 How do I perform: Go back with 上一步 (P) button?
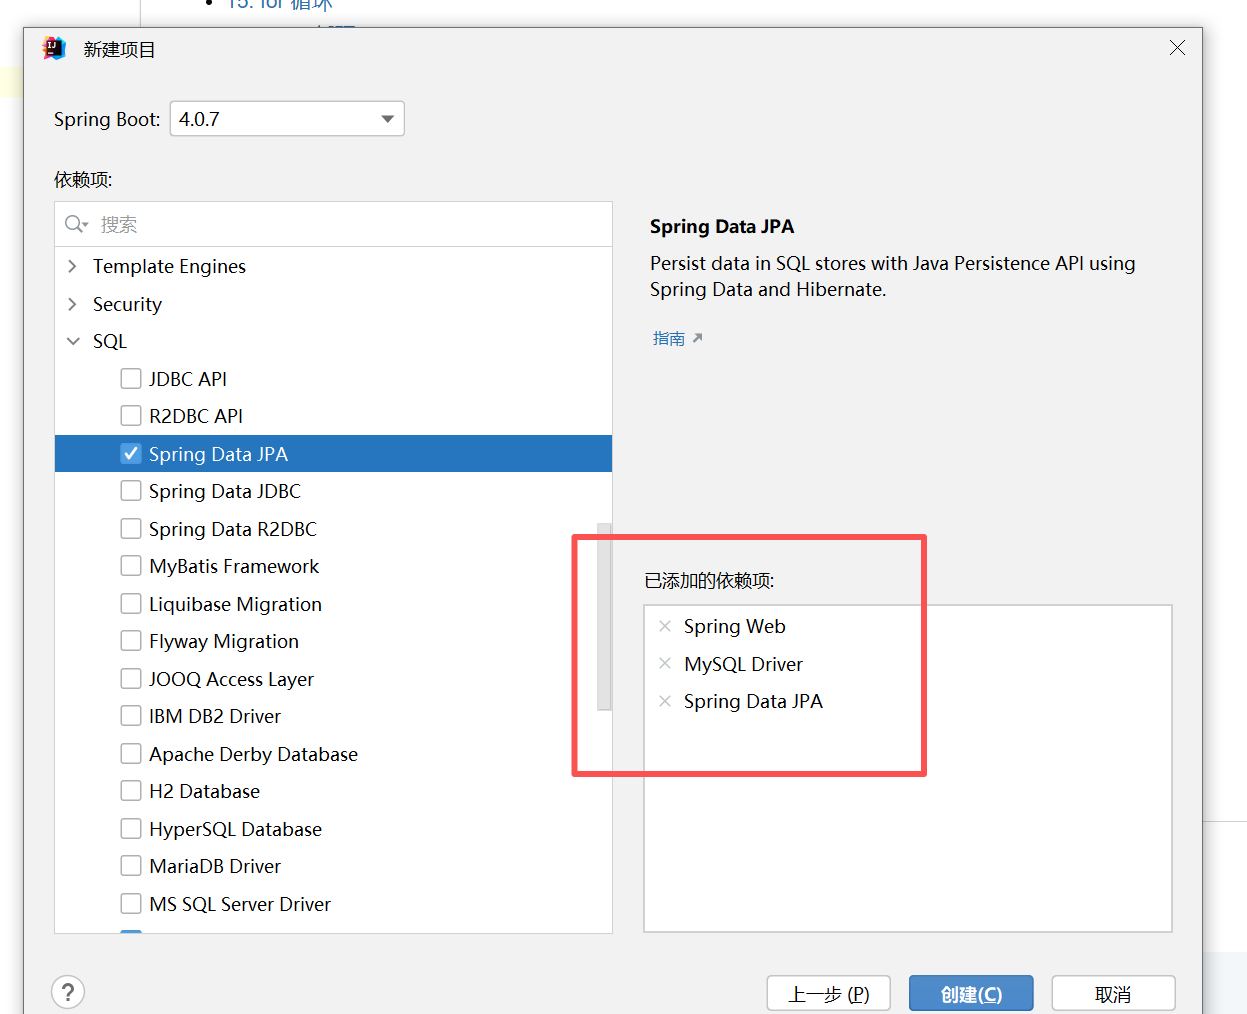click(x=828, y=994)
